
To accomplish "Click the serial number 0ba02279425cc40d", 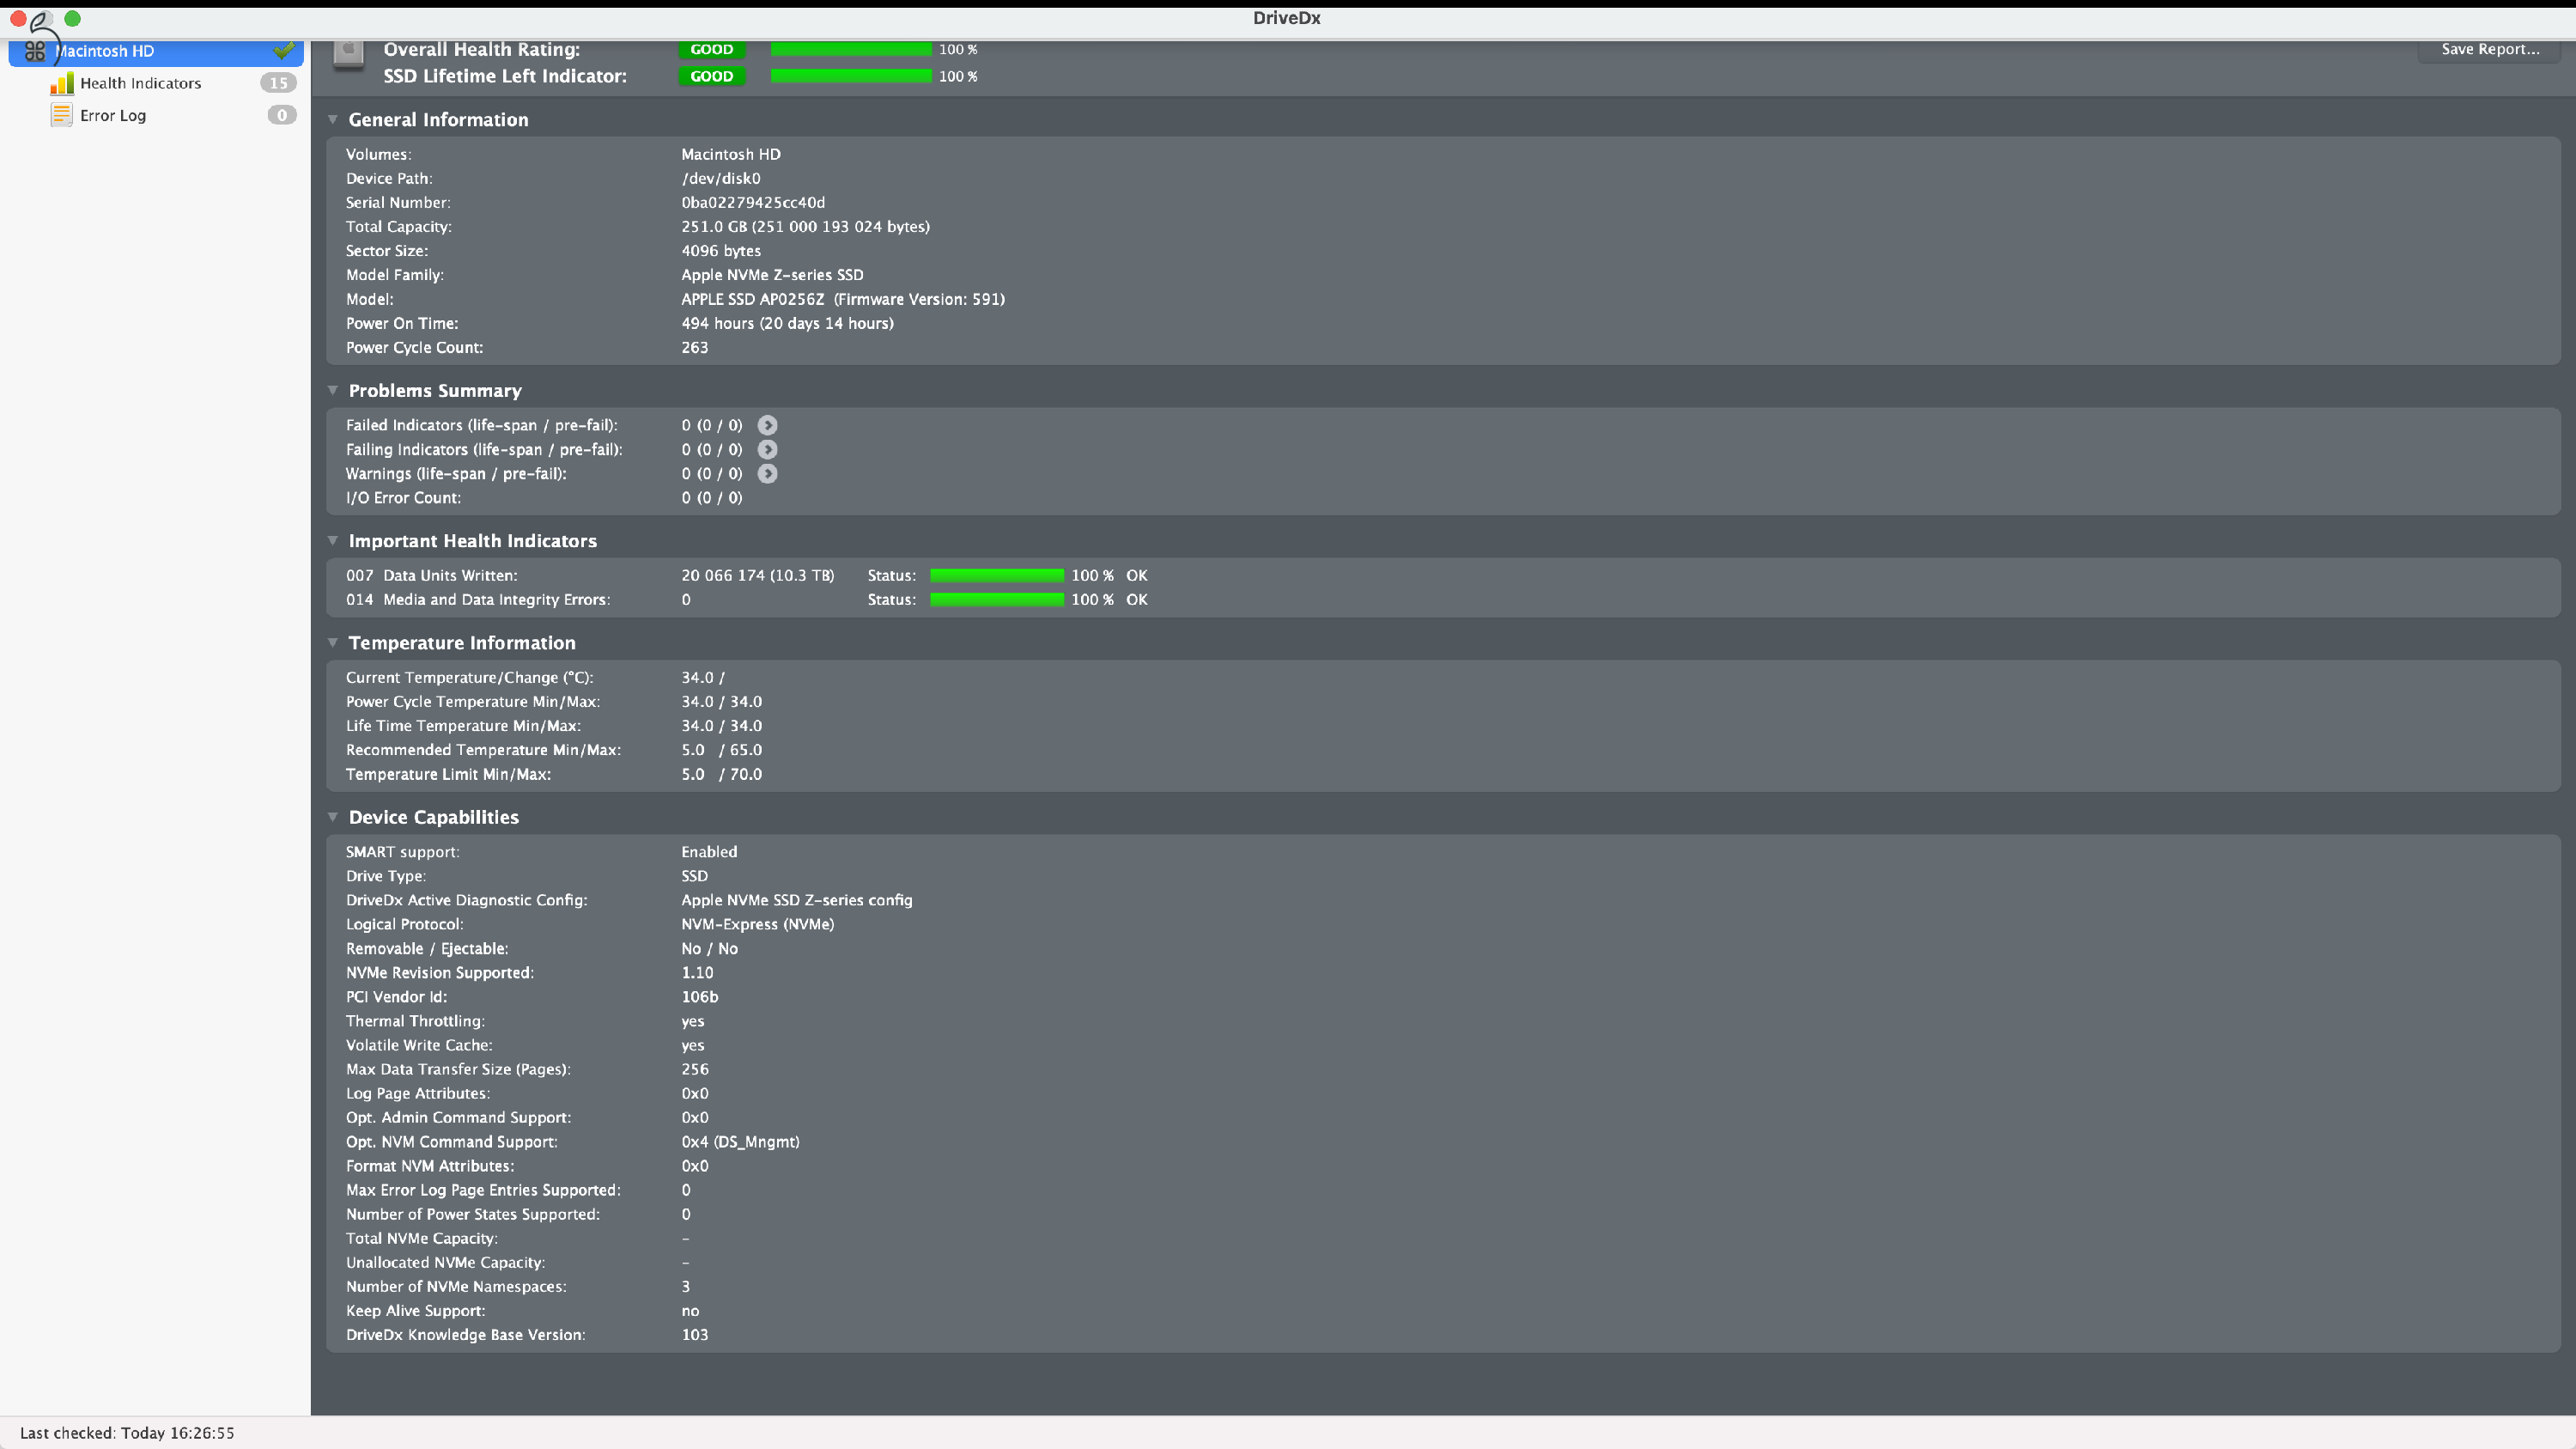I will [x=753, y=202].
